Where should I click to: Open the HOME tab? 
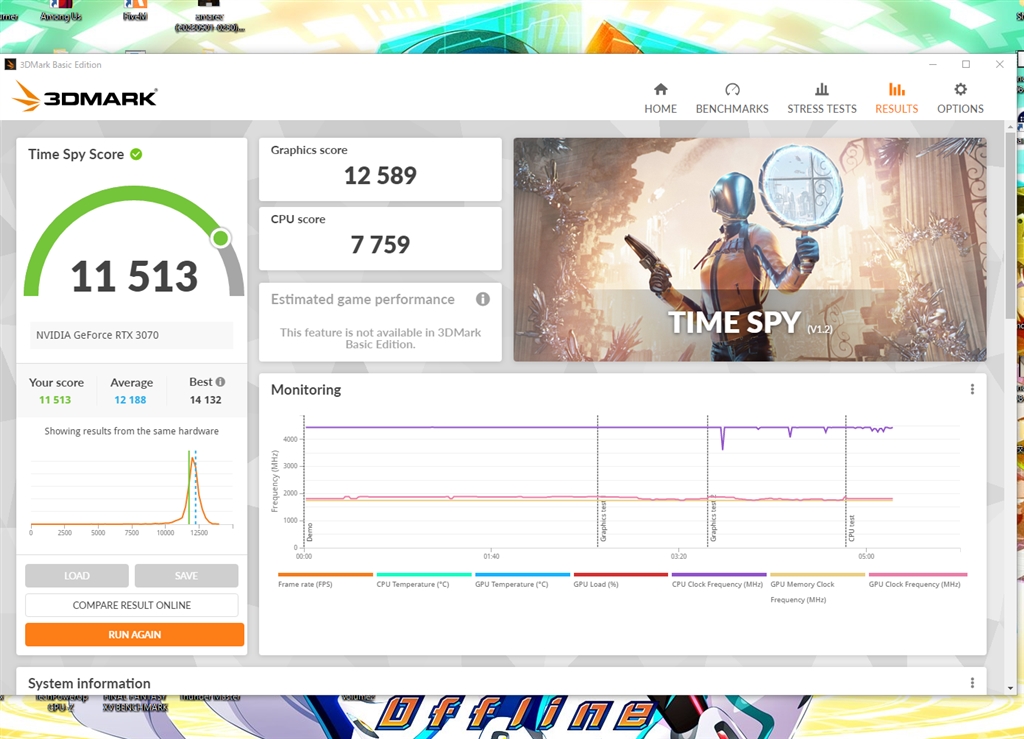[x=660, y=99]
